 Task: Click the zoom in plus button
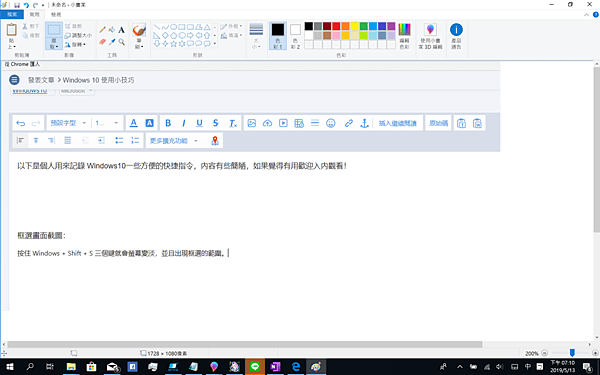point(595,353)
